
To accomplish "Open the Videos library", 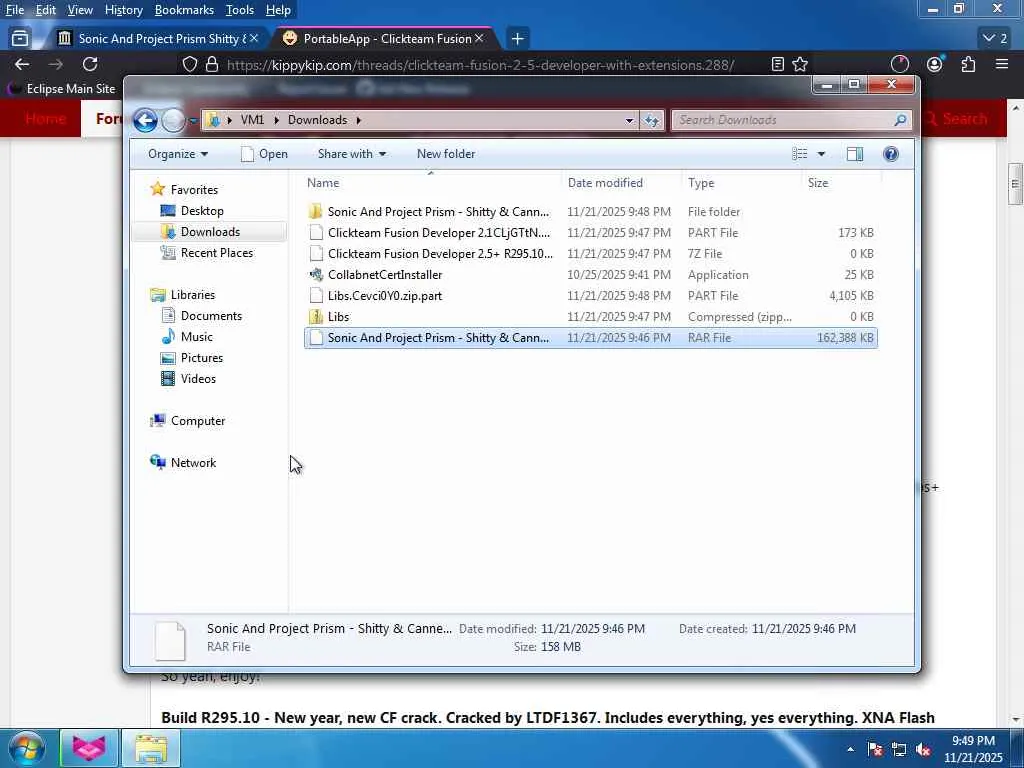I will tap(198, 379).
